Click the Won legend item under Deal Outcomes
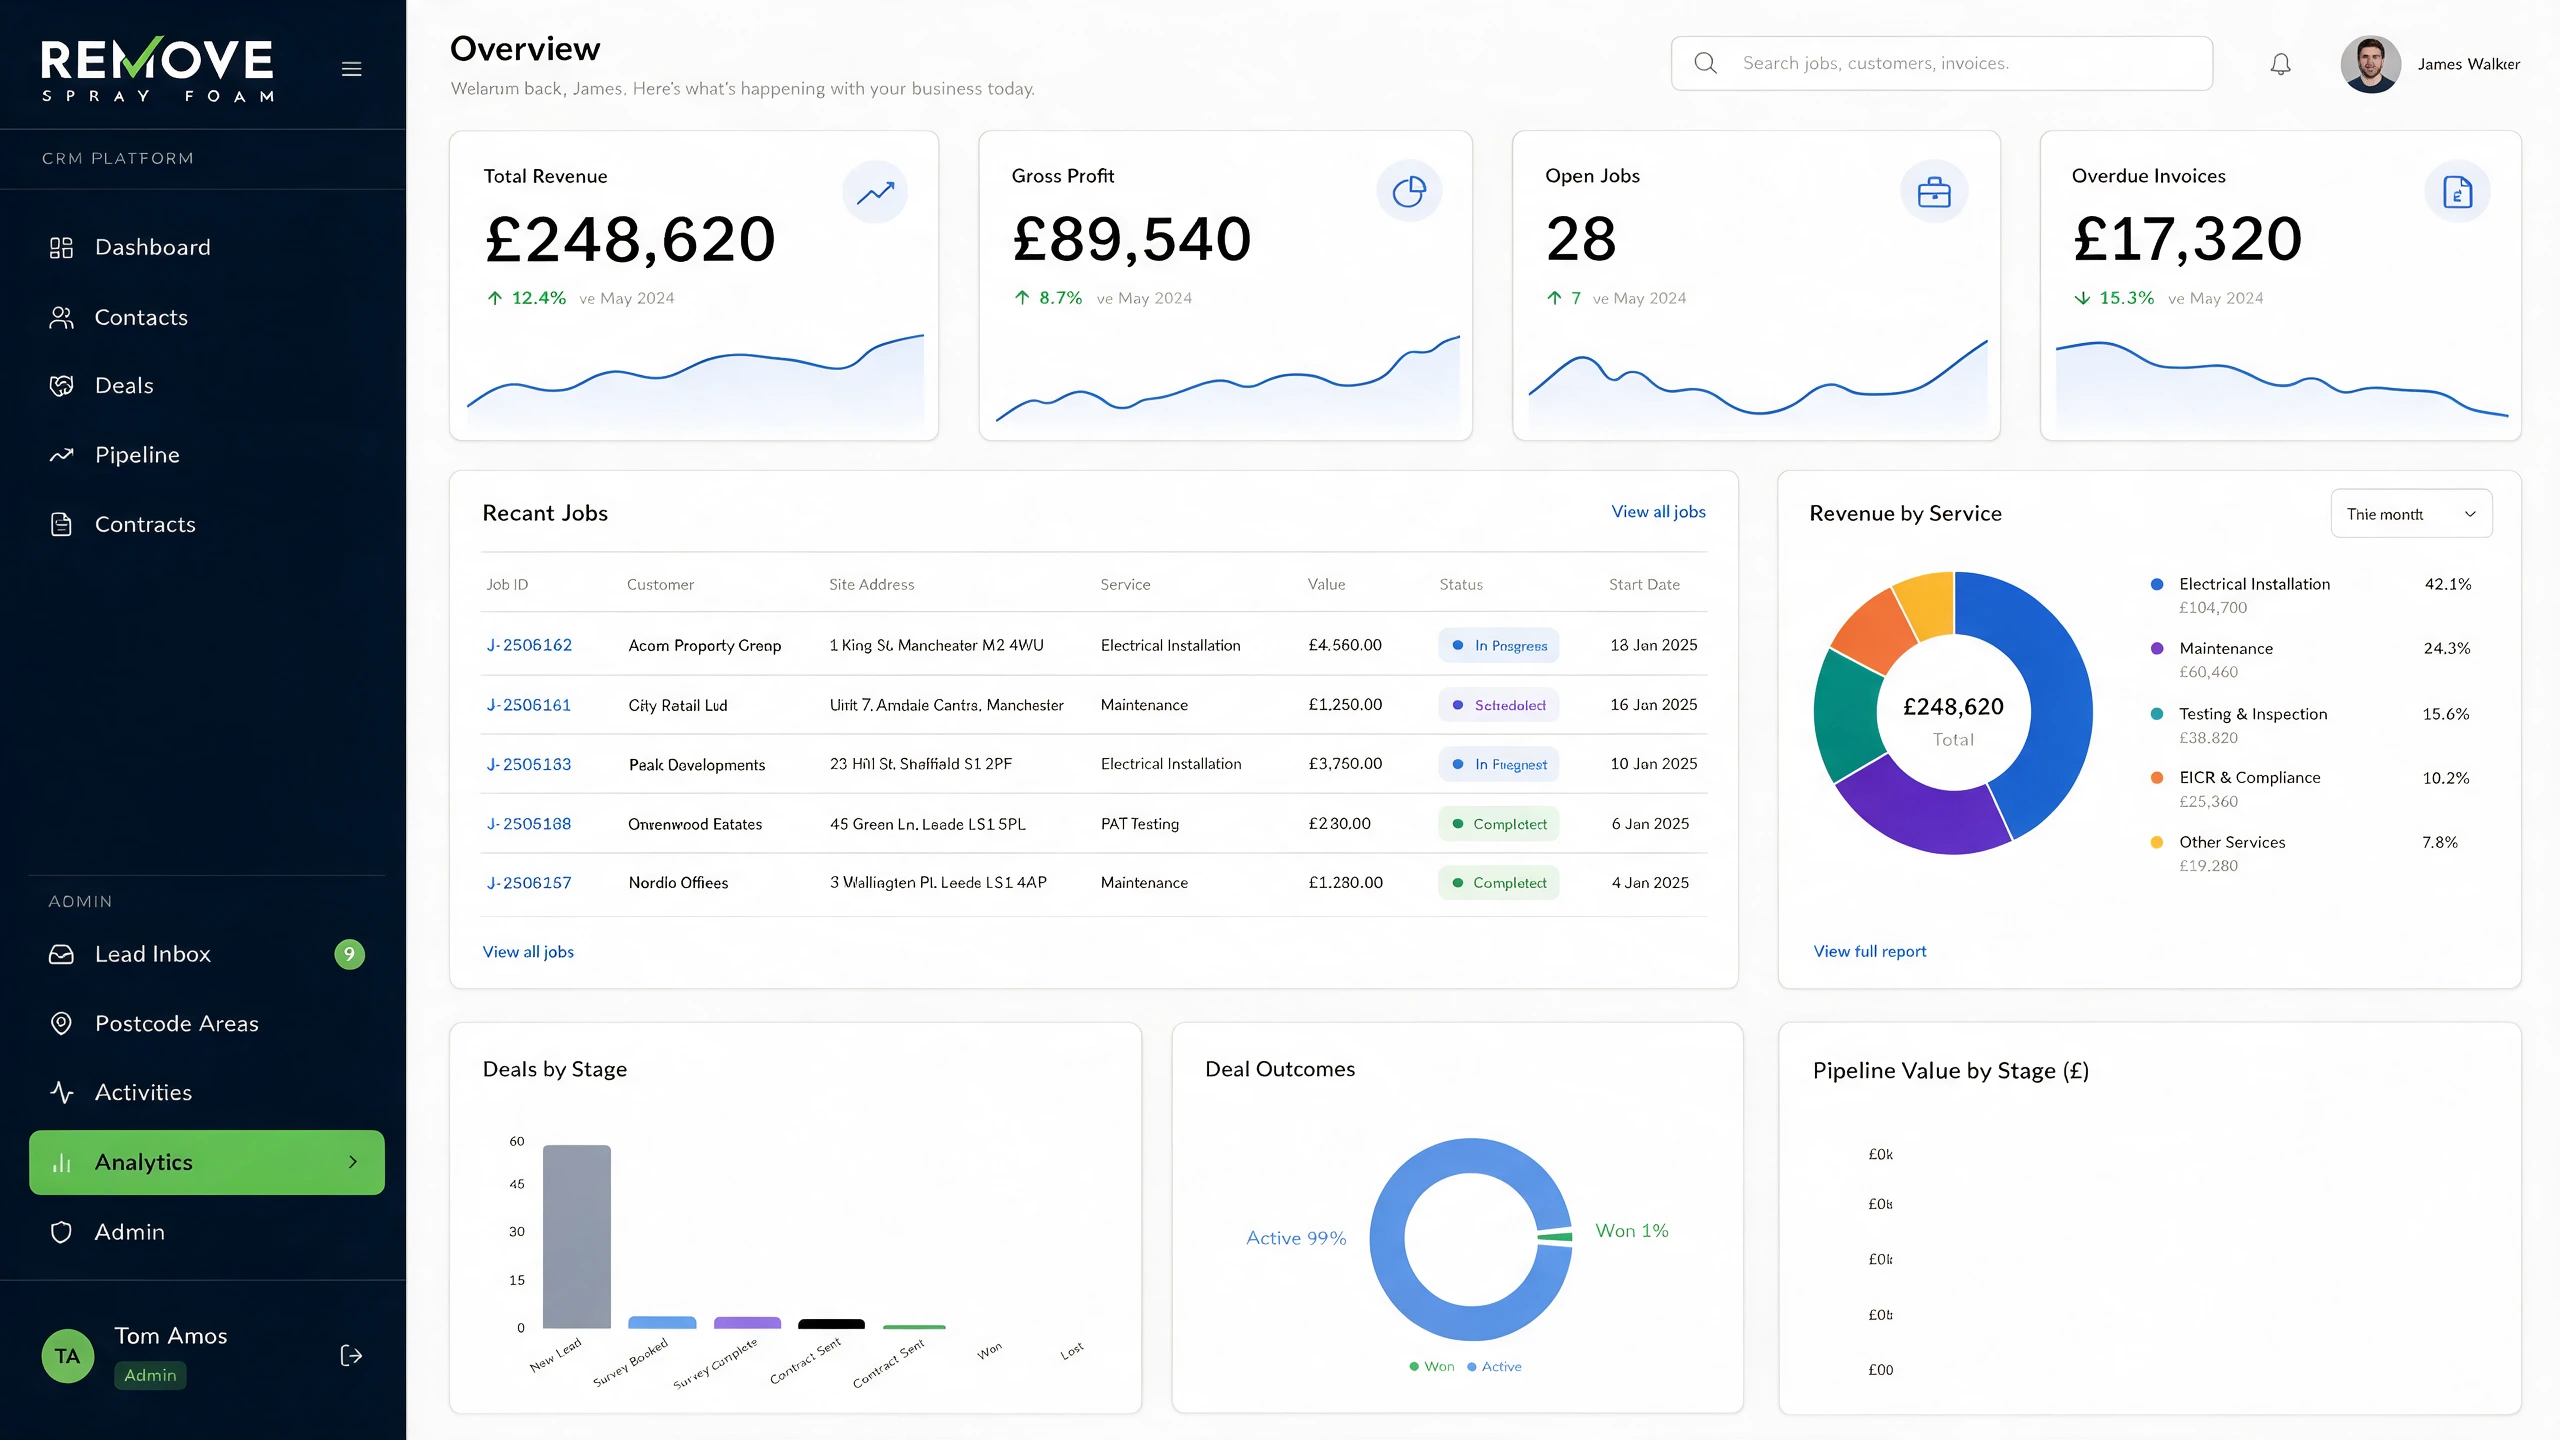This screenshot has width=2560, height=1440. pyautogui.click(x=1432, y=1366)
